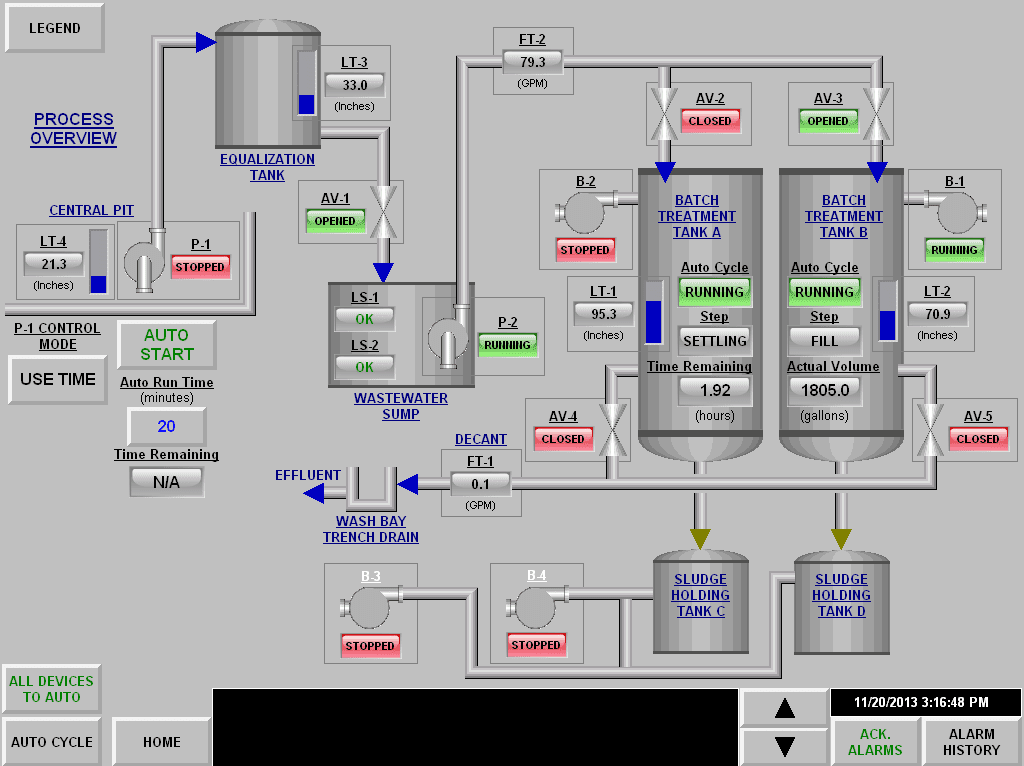
Task: Click the LT-2 level value 70.9
Action: point(937,314)
